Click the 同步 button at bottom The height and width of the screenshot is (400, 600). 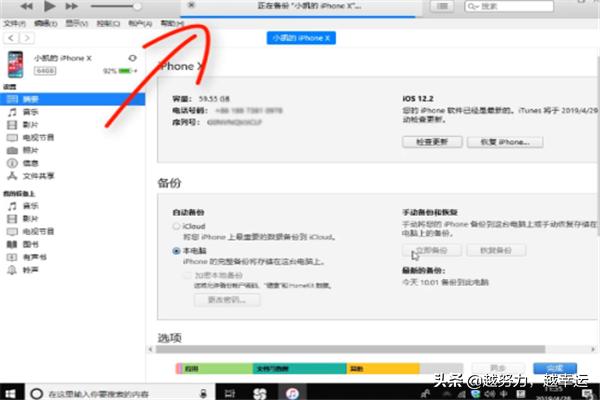(497, 368)
